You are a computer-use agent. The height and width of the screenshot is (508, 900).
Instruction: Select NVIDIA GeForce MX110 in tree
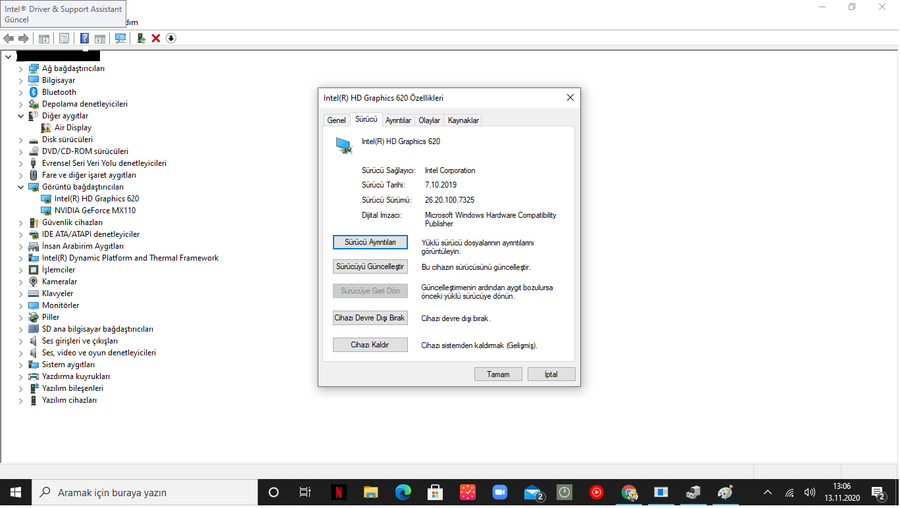(95, 211)
